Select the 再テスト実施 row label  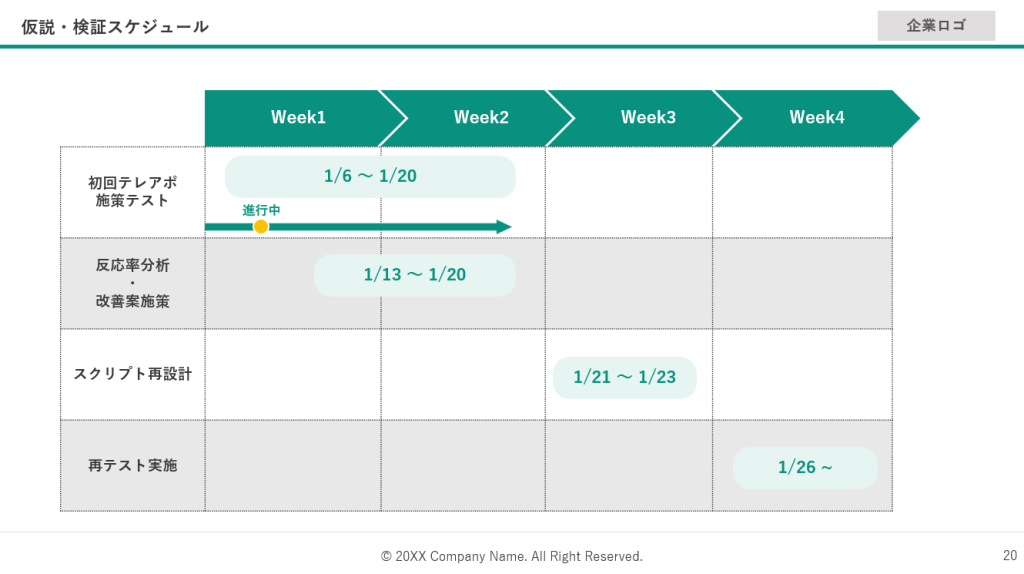[133, 465]
